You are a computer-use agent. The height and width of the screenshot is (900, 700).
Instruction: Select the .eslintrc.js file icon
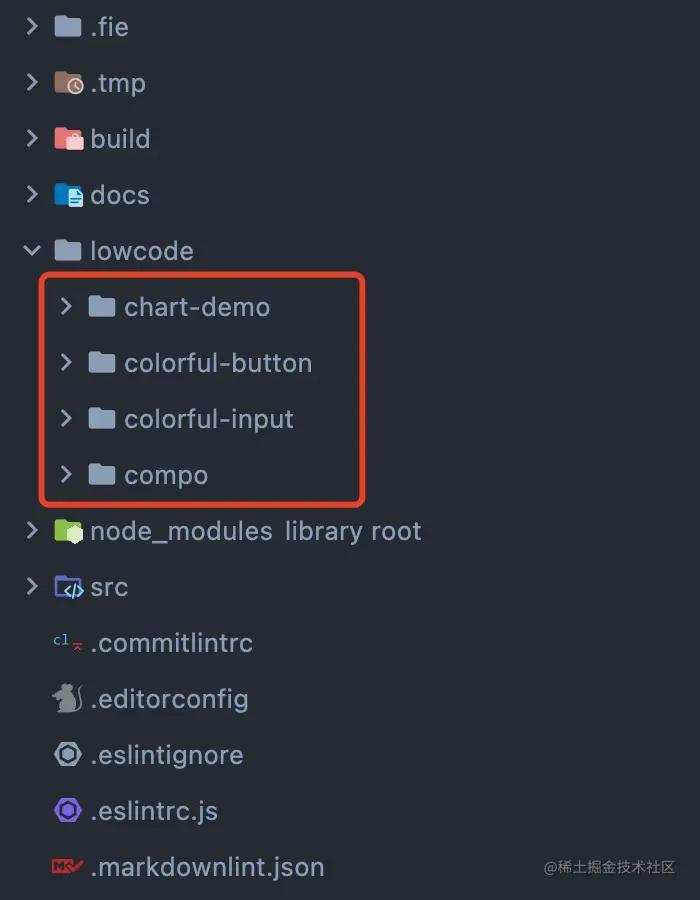(66, 811)
